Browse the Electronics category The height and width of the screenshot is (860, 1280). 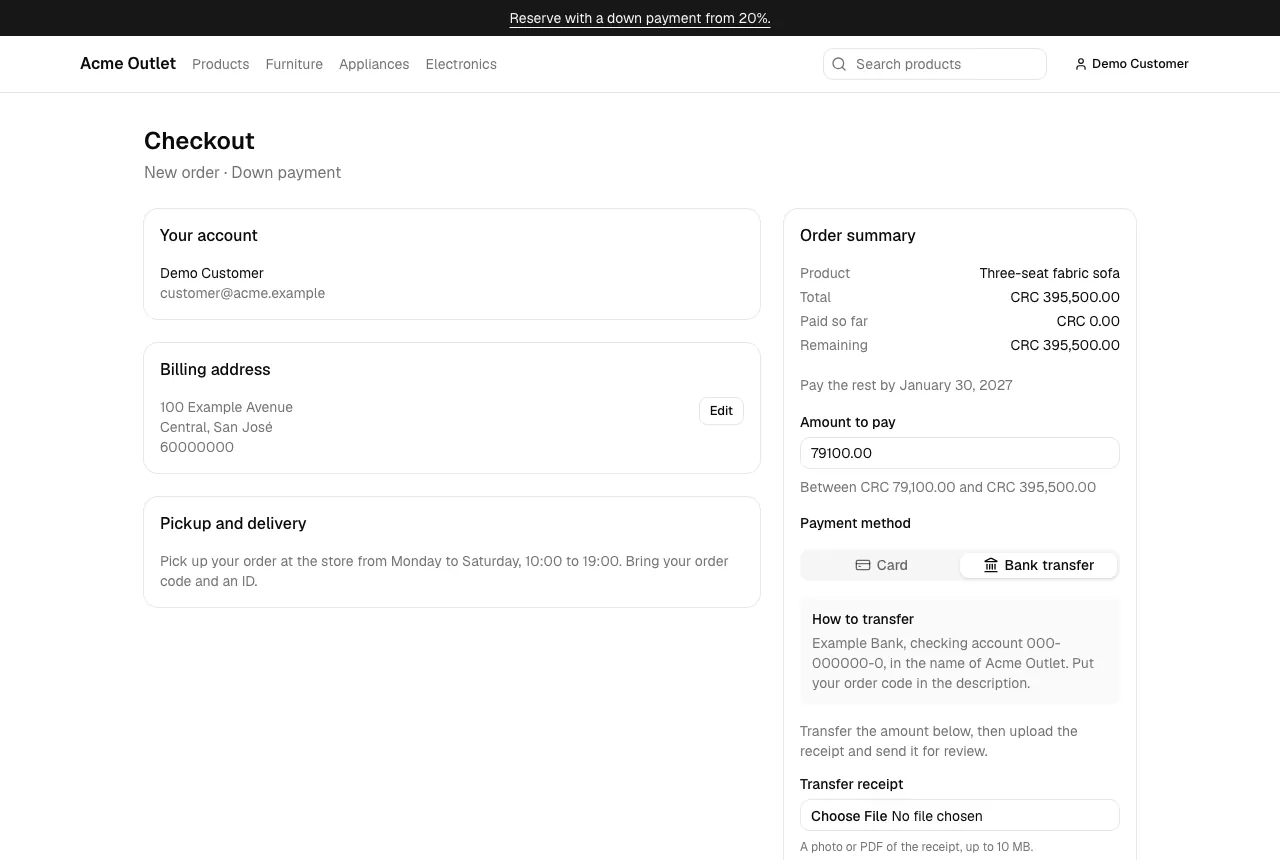(461, 64)
